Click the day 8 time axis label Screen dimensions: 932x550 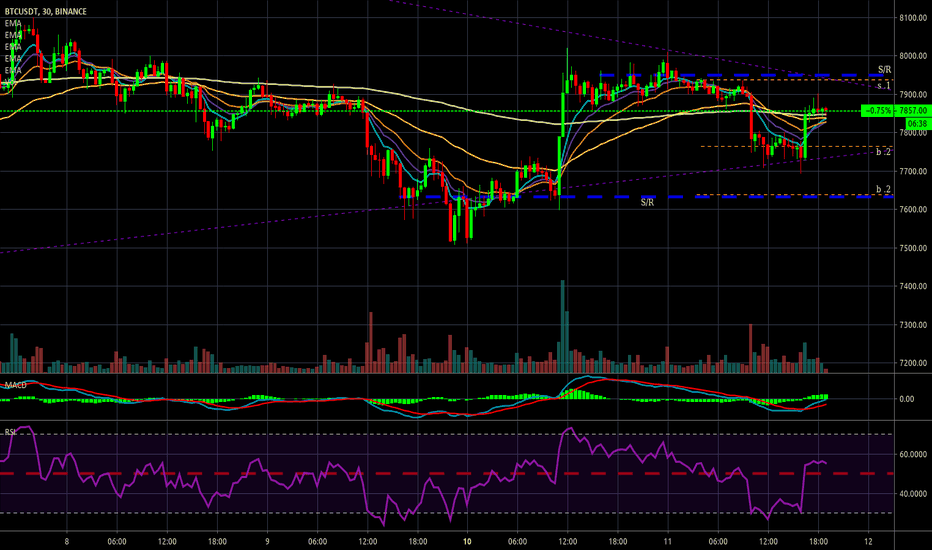tap(67, 541)
